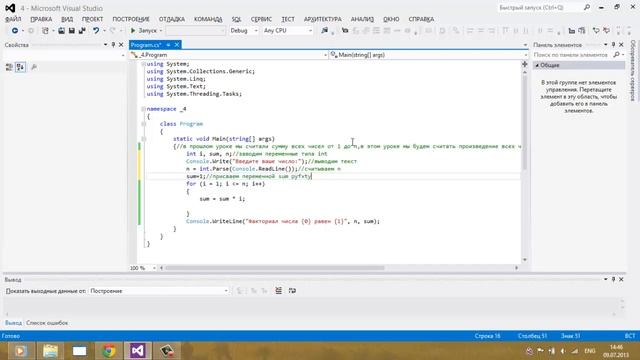Click the Open File toolbar icon
This screenshot has height=360, width=640.
(x=61, y=31)
